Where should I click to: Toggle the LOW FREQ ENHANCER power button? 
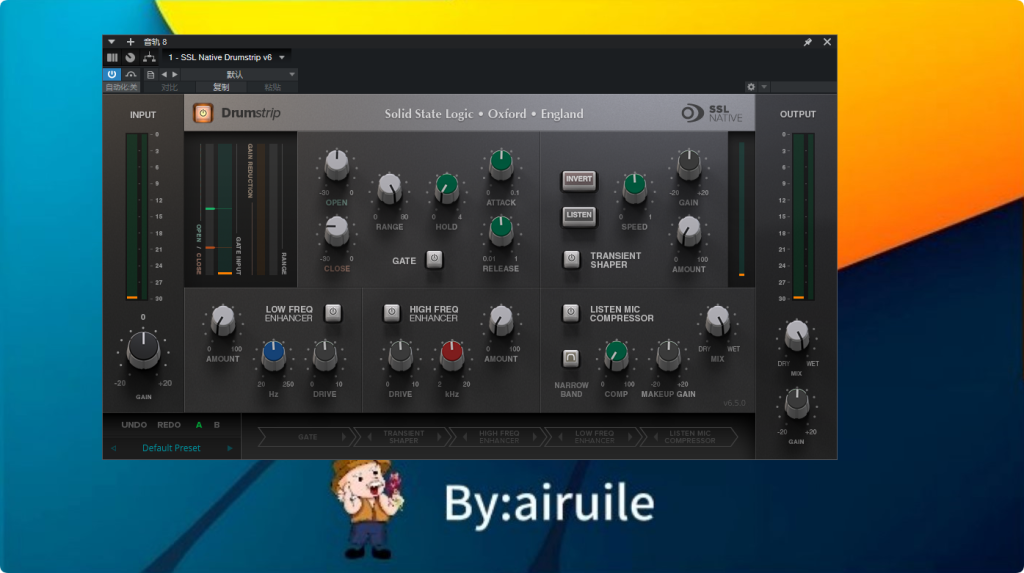tap(333, 313)
